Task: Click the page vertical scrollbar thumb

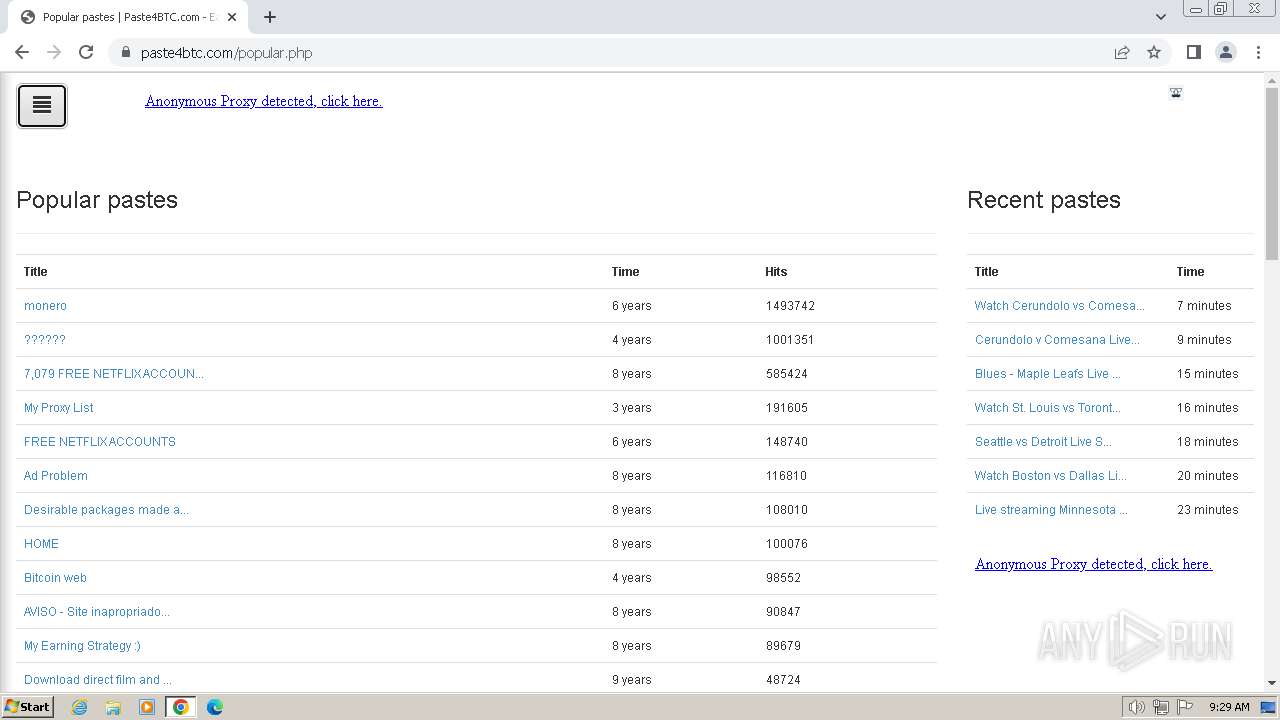Action: click(1272, 174)
